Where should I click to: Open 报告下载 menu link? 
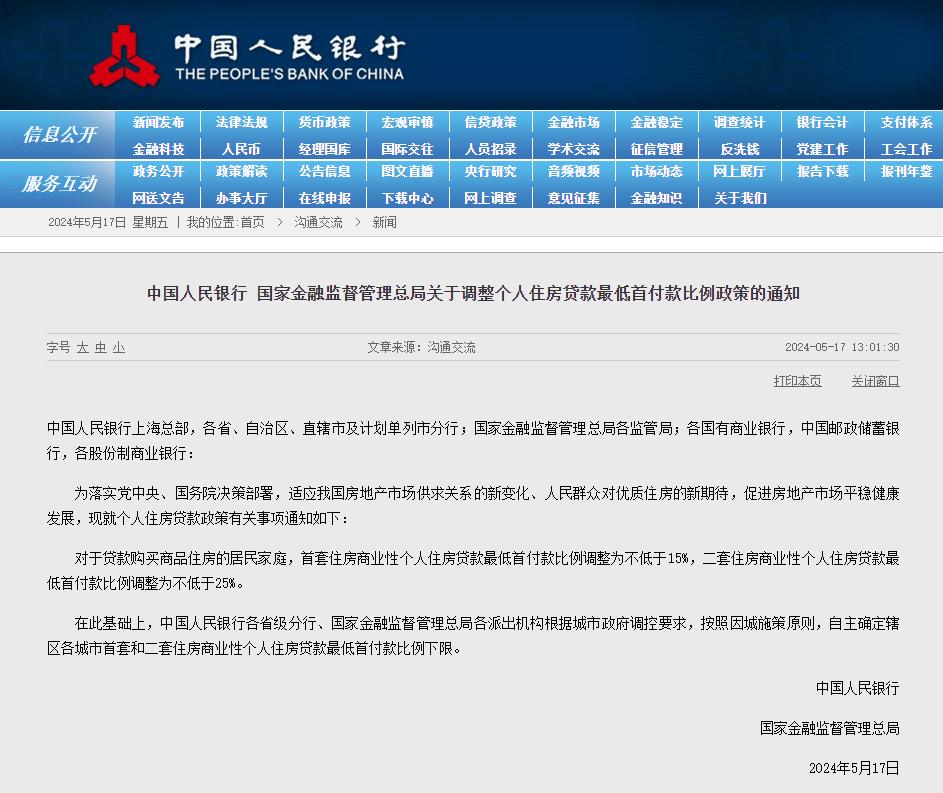tap(822, 171)
